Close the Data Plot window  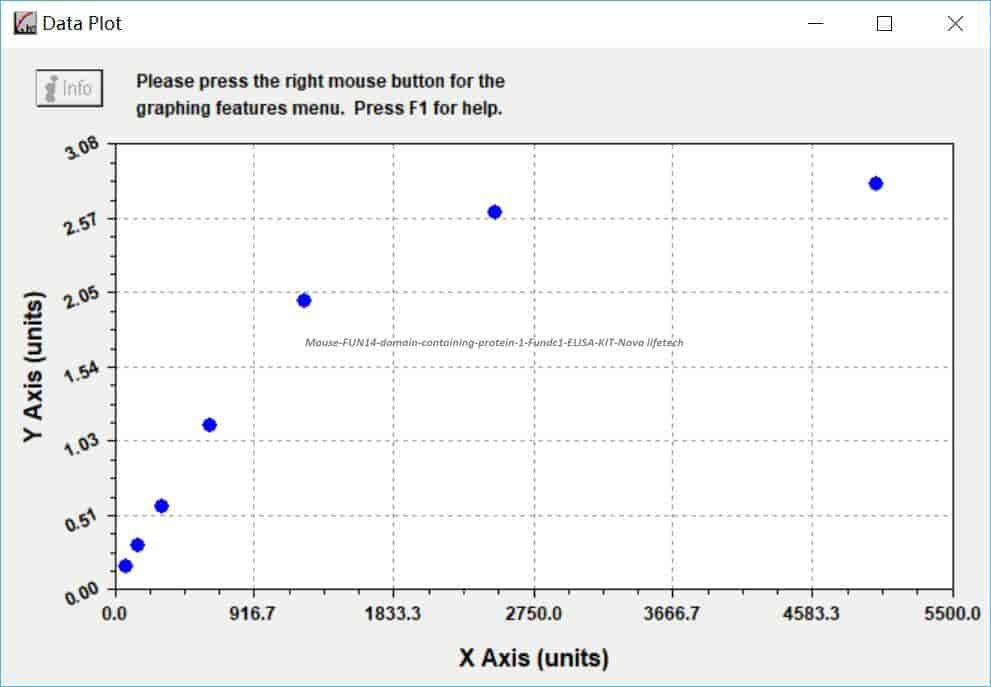955,23
